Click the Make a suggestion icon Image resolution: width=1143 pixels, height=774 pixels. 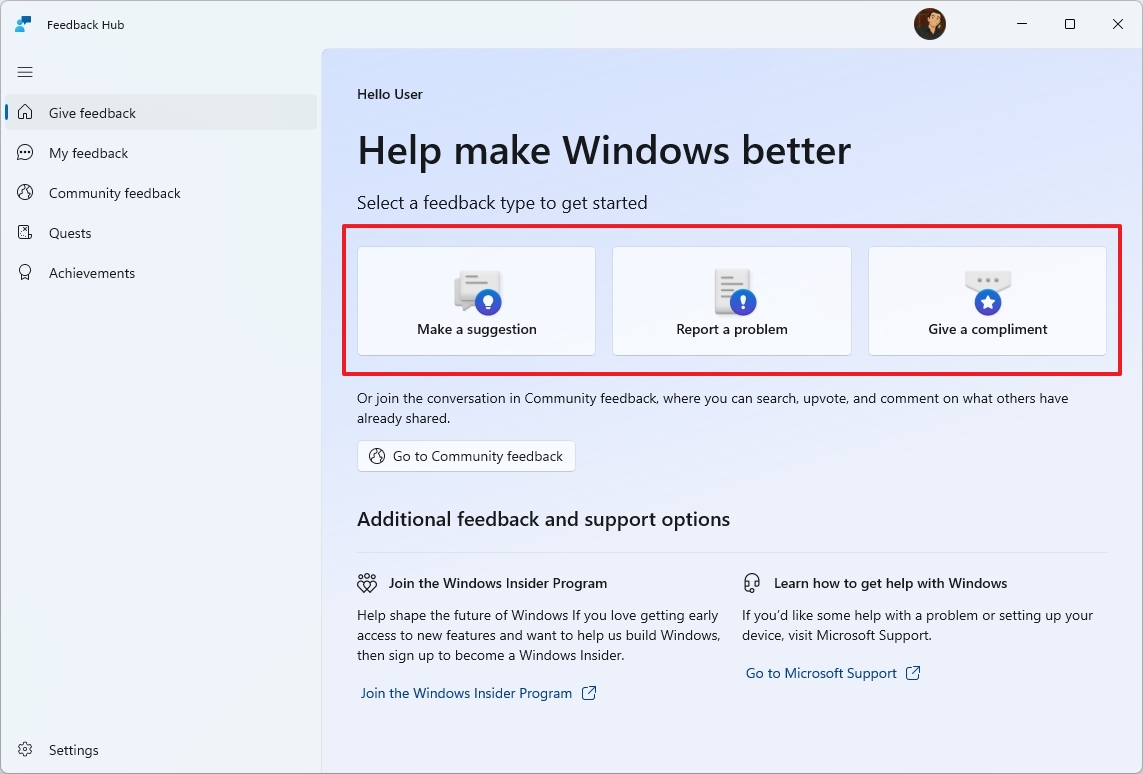475,290
